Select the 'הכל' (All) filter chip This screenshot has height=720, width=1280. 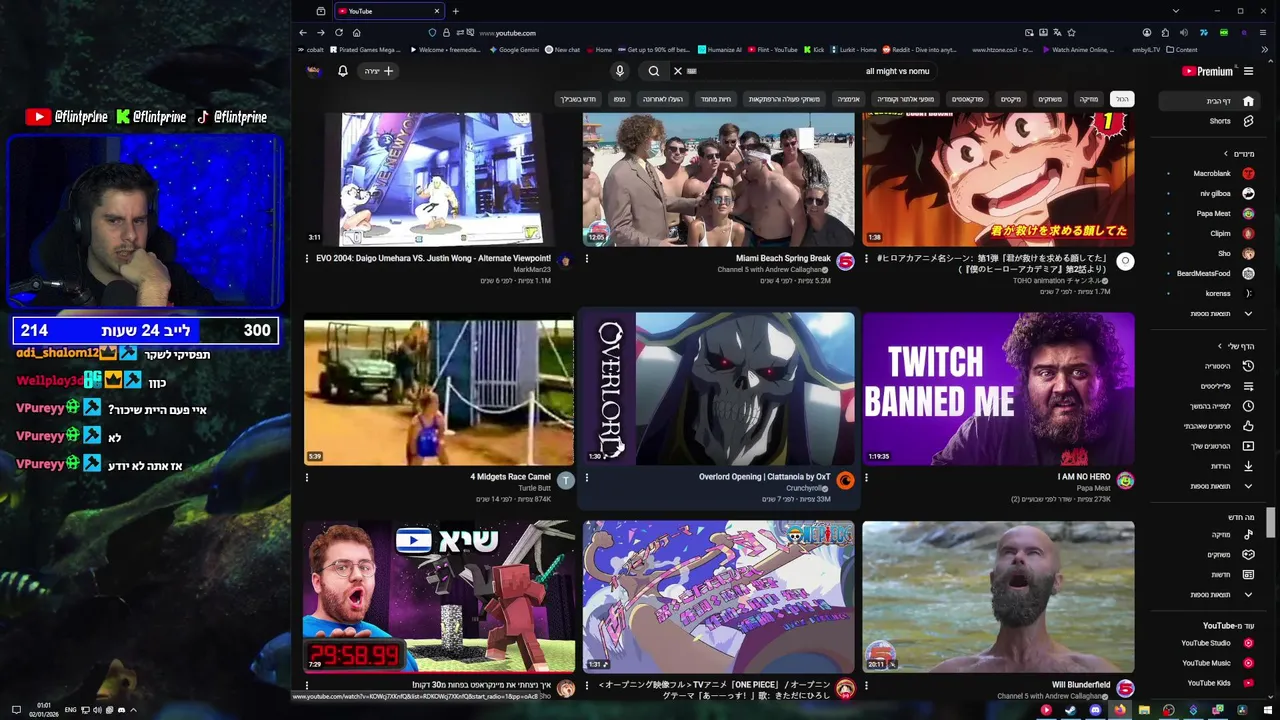[x=1122, y=99]
